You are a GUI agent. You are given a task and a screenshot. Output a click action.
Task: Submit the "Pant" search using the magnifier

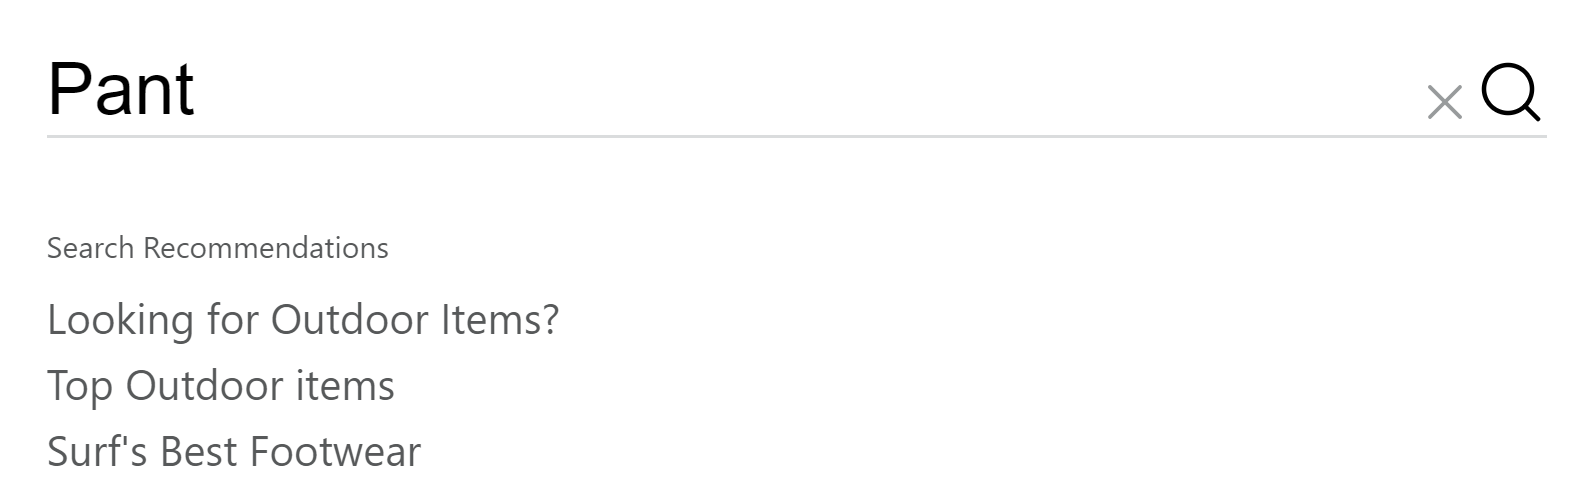click(x=1510, y=93)
